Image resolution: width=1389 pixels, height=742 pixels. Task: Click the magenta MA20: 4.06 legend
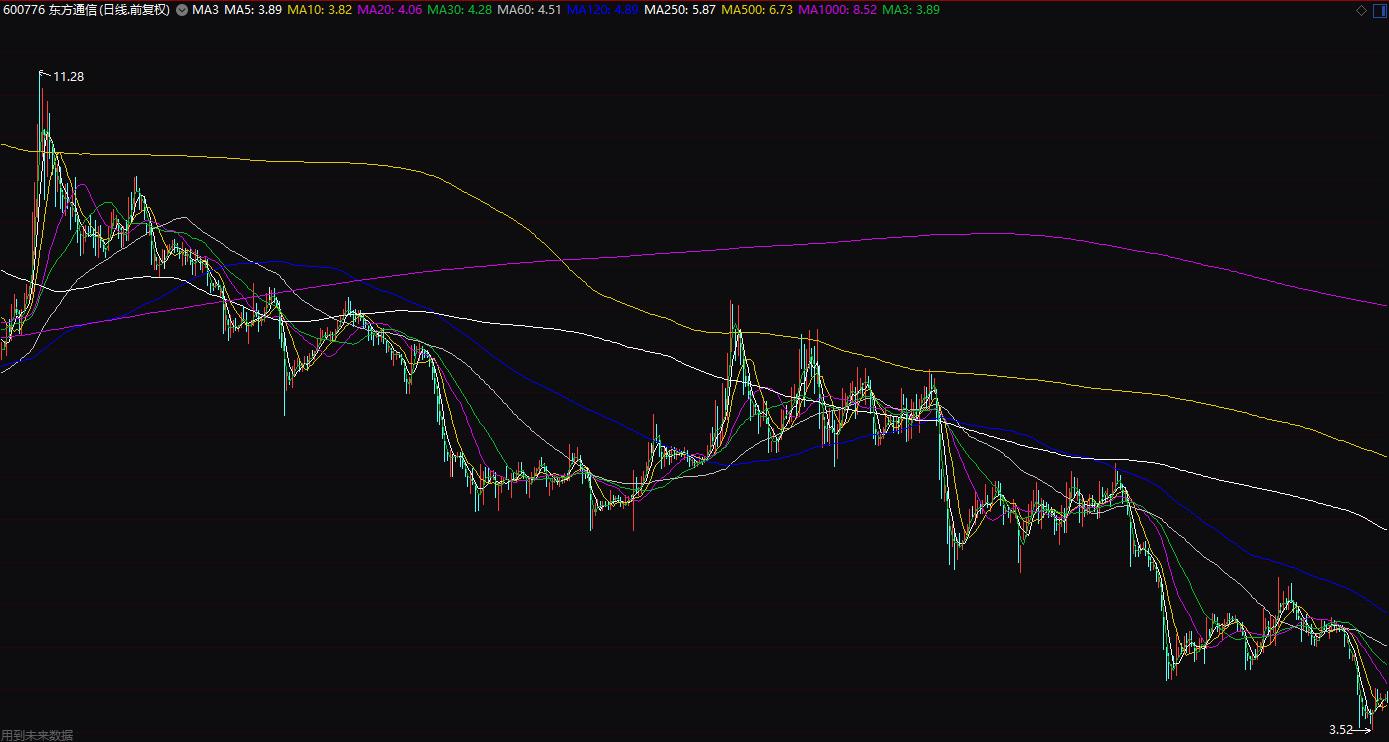click(x=389, y=10)
